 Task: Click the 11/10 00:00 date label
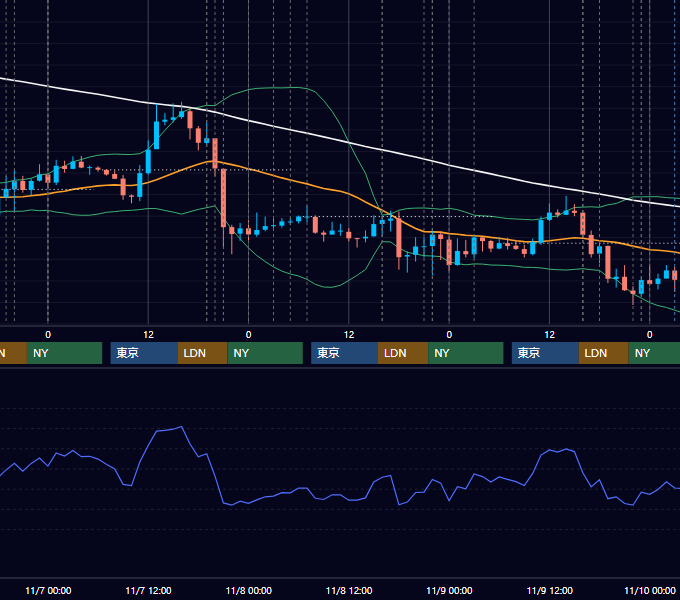pyautogui.click(x=650, y=590)
